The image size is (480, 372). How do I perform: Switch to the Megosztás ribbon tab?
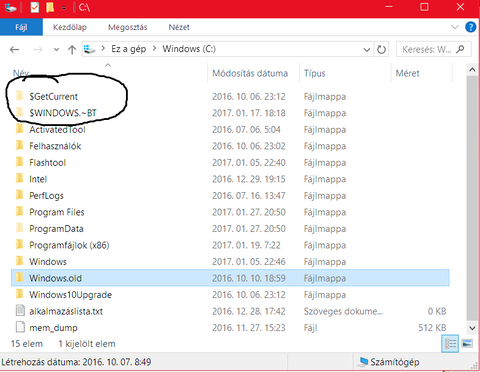tap(128, 27)
